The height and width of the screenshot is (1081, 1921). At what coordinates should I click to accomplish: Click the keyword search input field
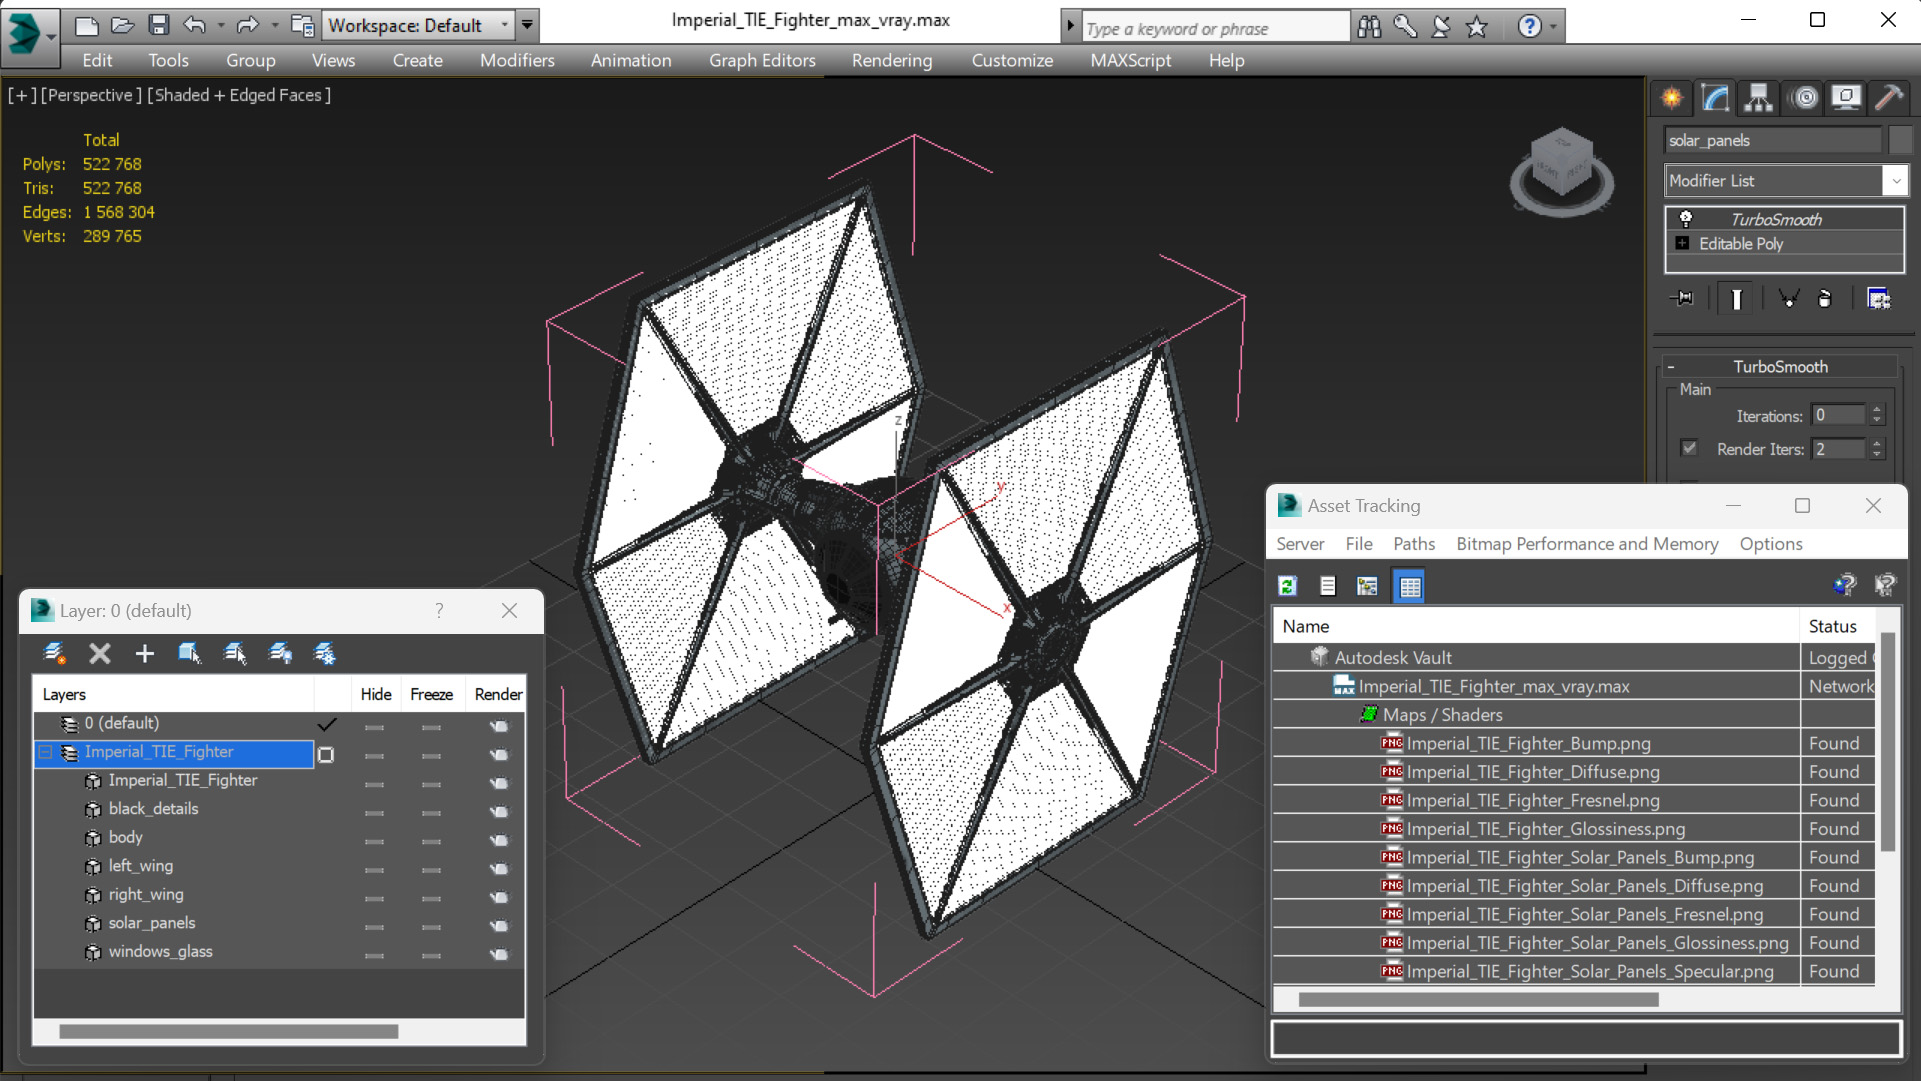tap(1215, 28)
